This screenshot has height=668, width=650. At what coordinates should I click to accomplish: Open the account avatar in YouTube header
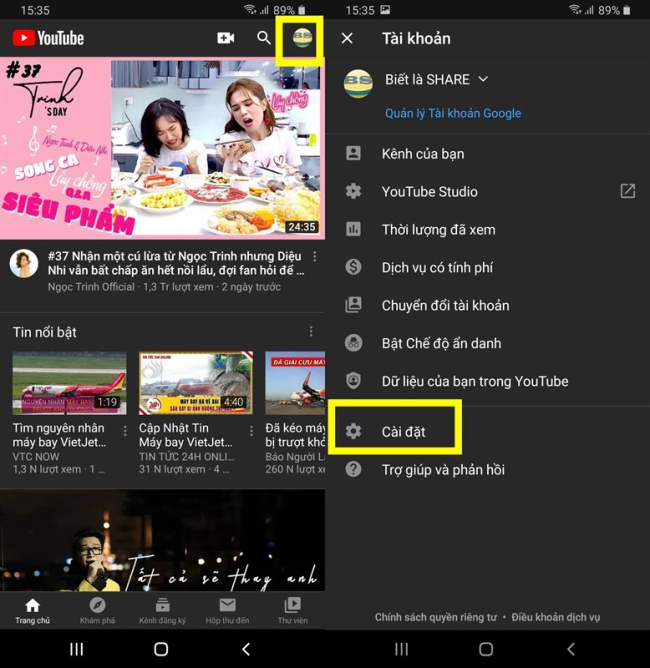coord(302,38)
